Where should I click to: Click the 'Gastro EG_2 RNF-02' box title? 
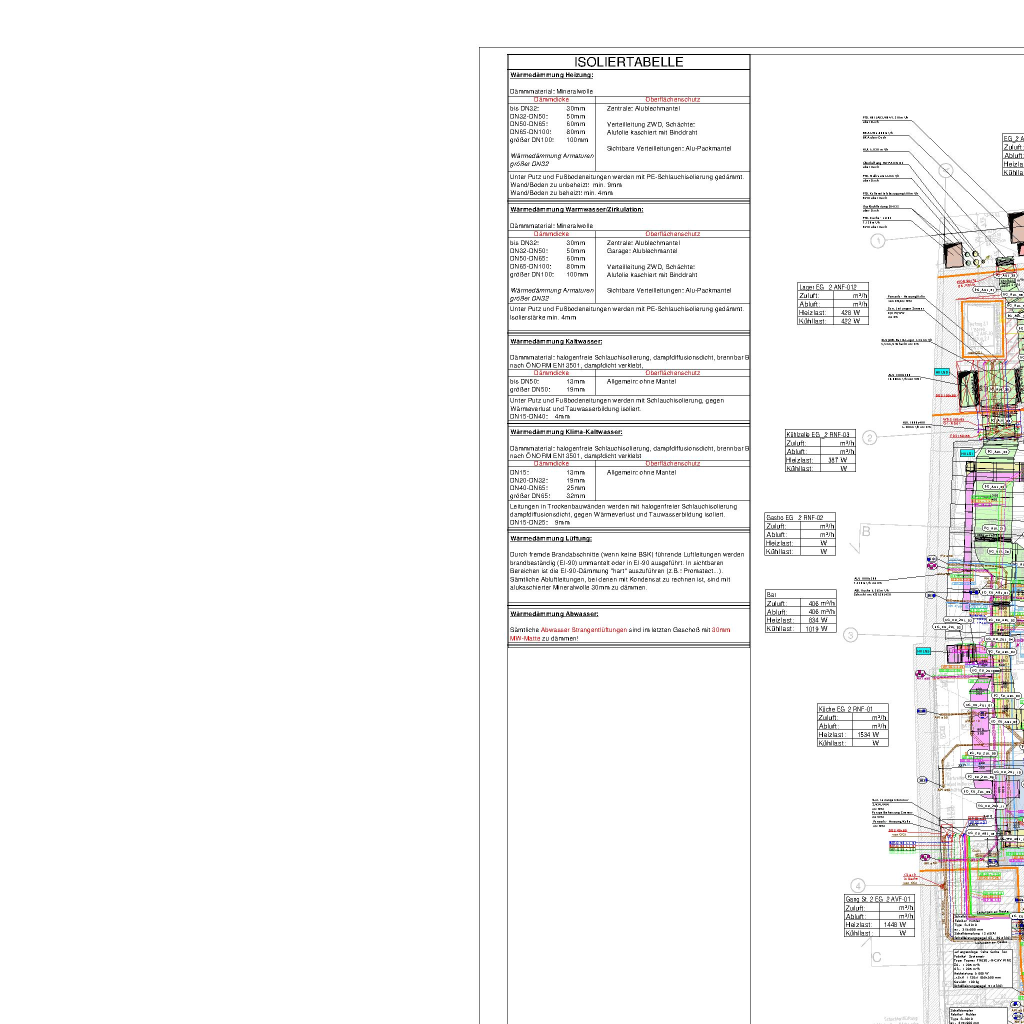[x=795, y=517]
